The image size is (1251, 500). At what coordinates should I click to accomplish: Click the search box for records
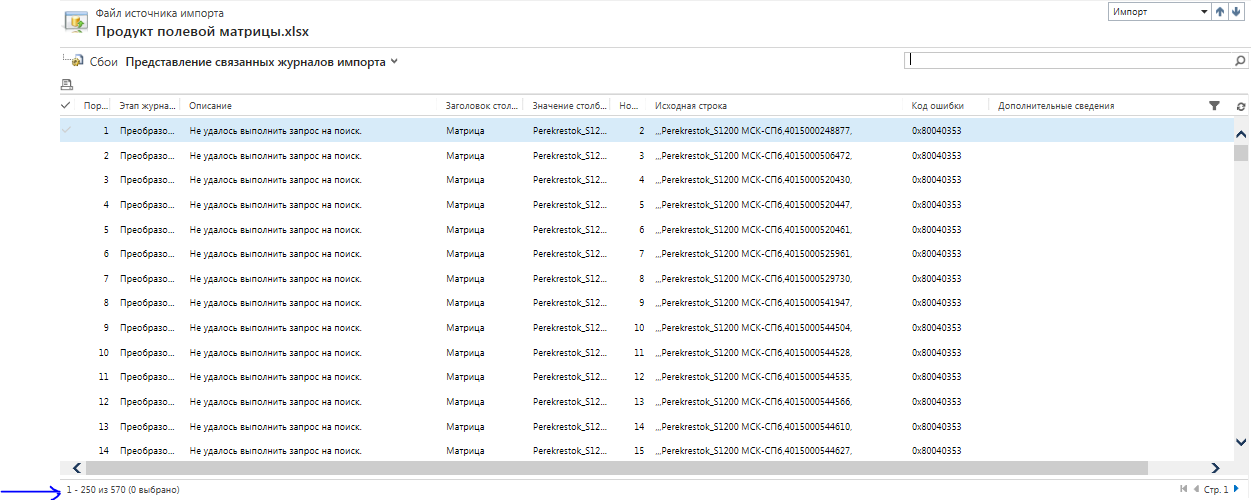coord(1067,60)
